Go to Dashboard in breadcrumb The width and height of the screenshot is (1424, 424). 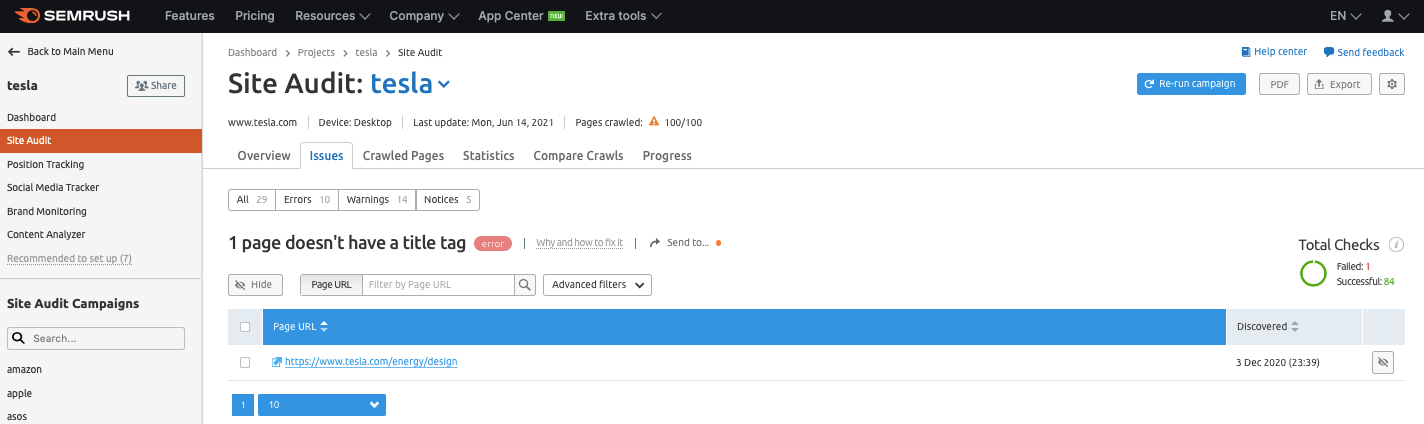click(253, 52)
